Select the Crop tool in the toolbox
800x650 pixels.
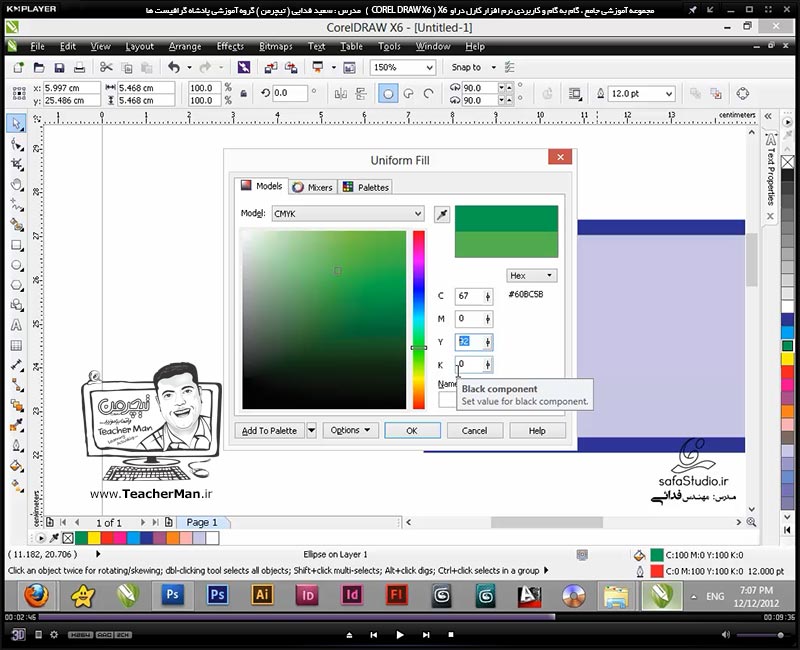16,164
